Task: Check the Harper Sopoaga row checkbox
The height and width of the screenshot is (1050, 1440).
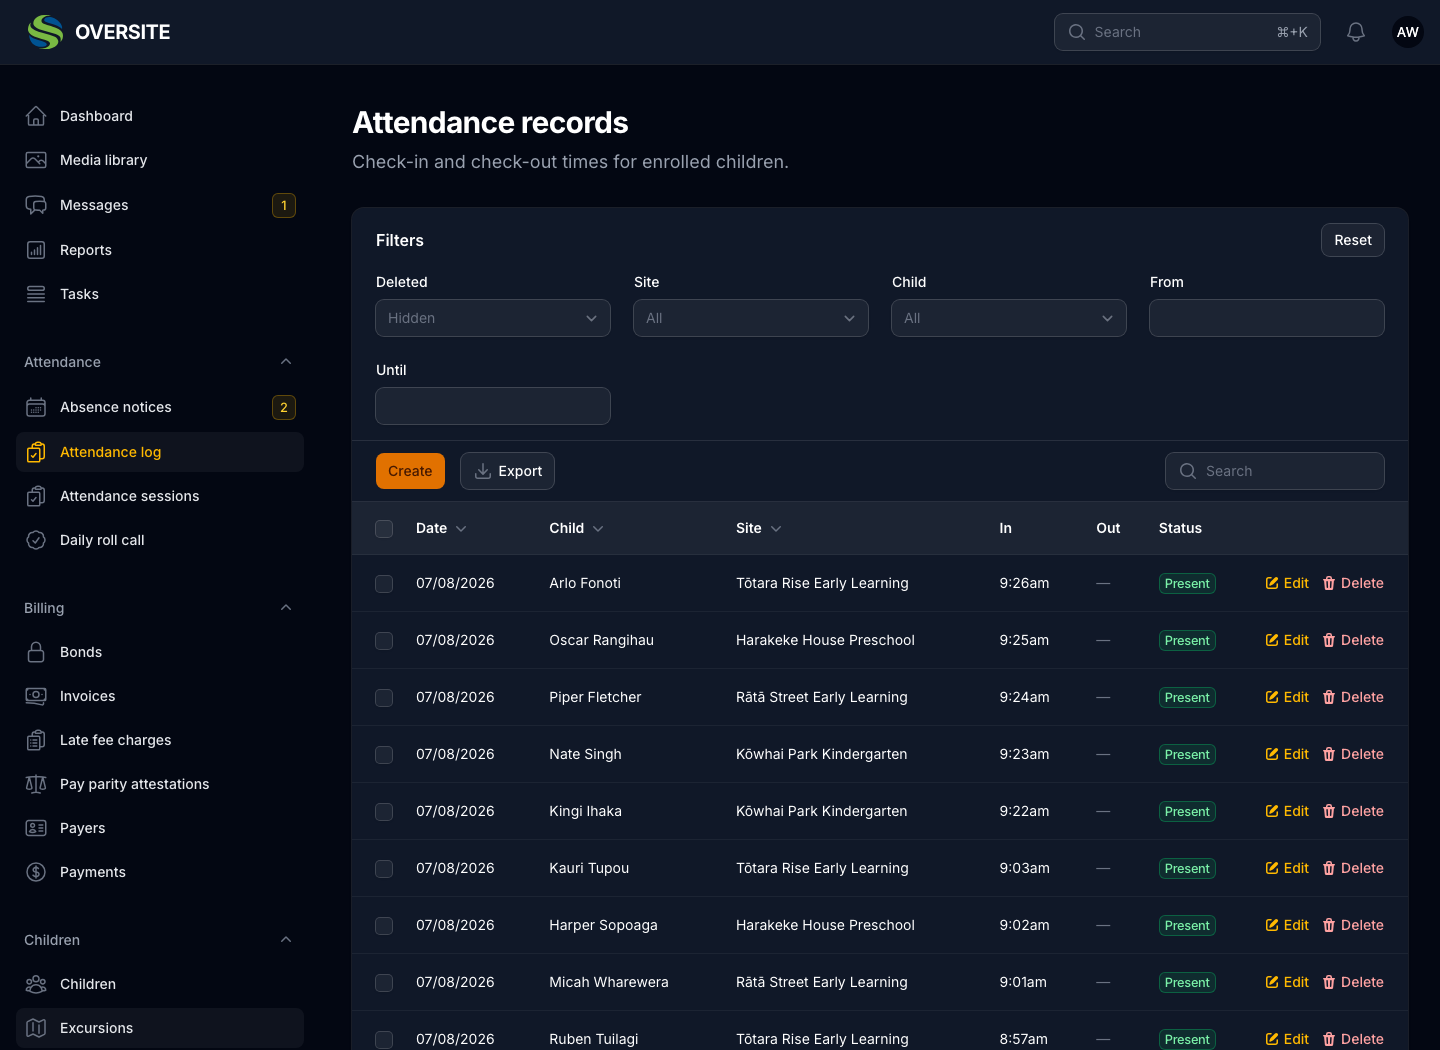Action: coord(384,925)
